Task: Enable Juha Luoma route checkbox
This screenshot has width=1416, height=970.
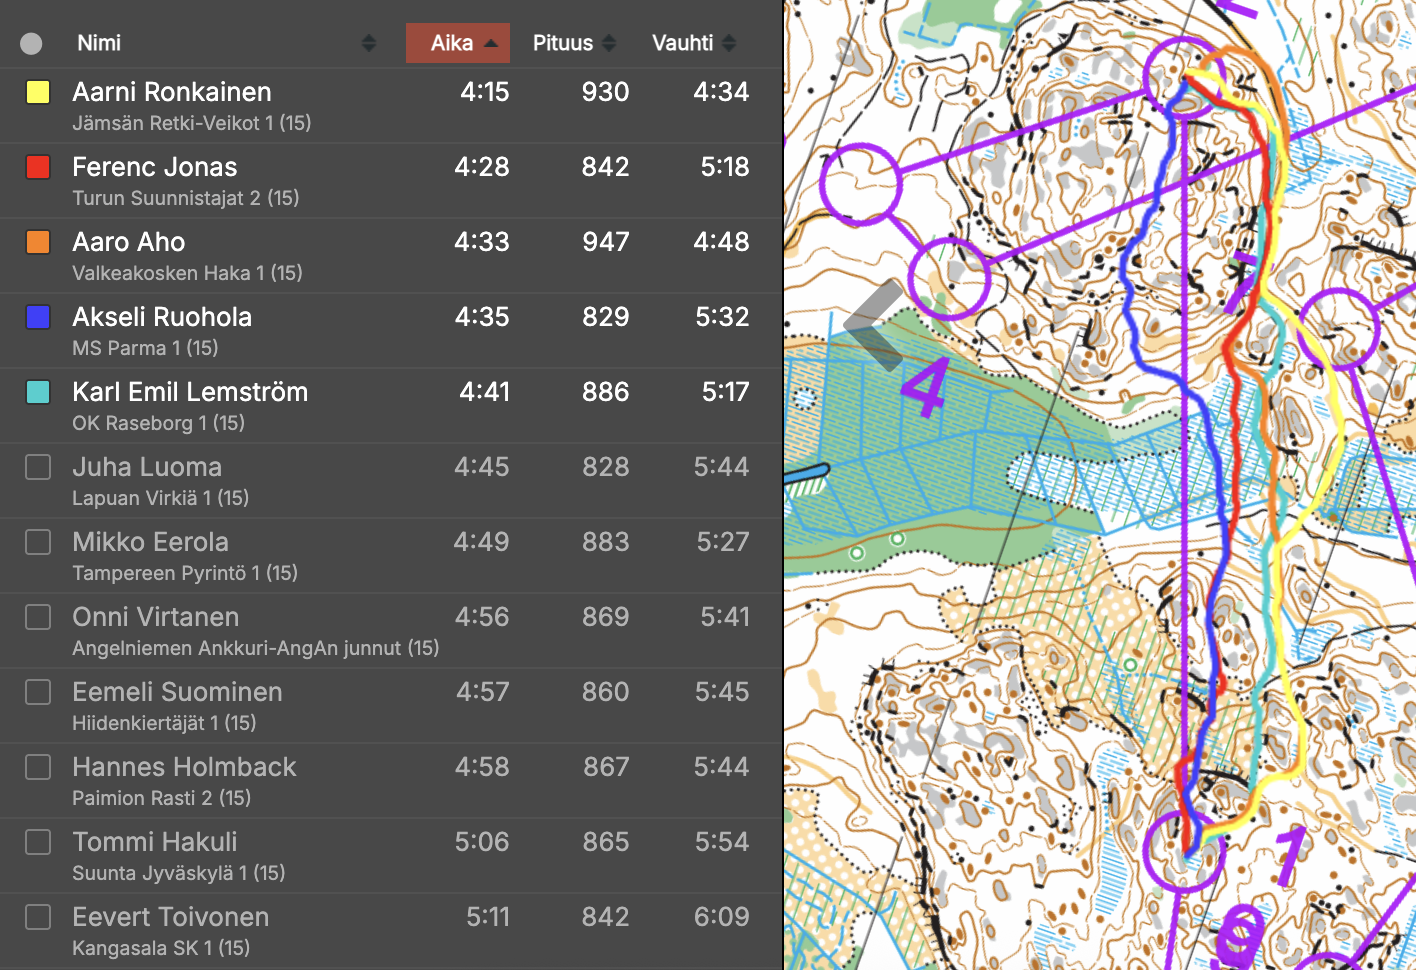Action: [38, 467]
